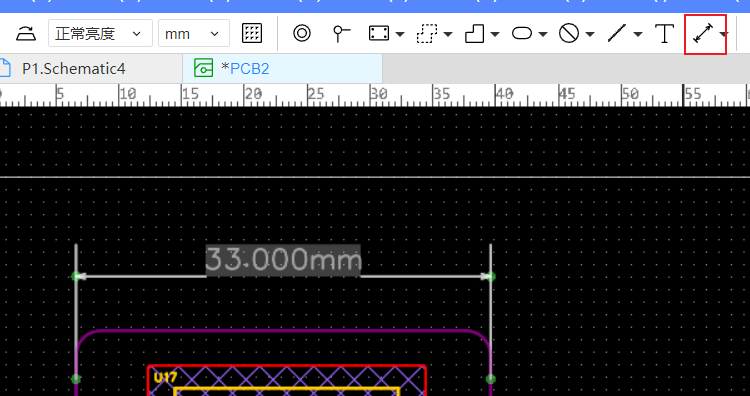Select the via placement tool
This screenshot has width=750, height=396.
click(302, 33)
